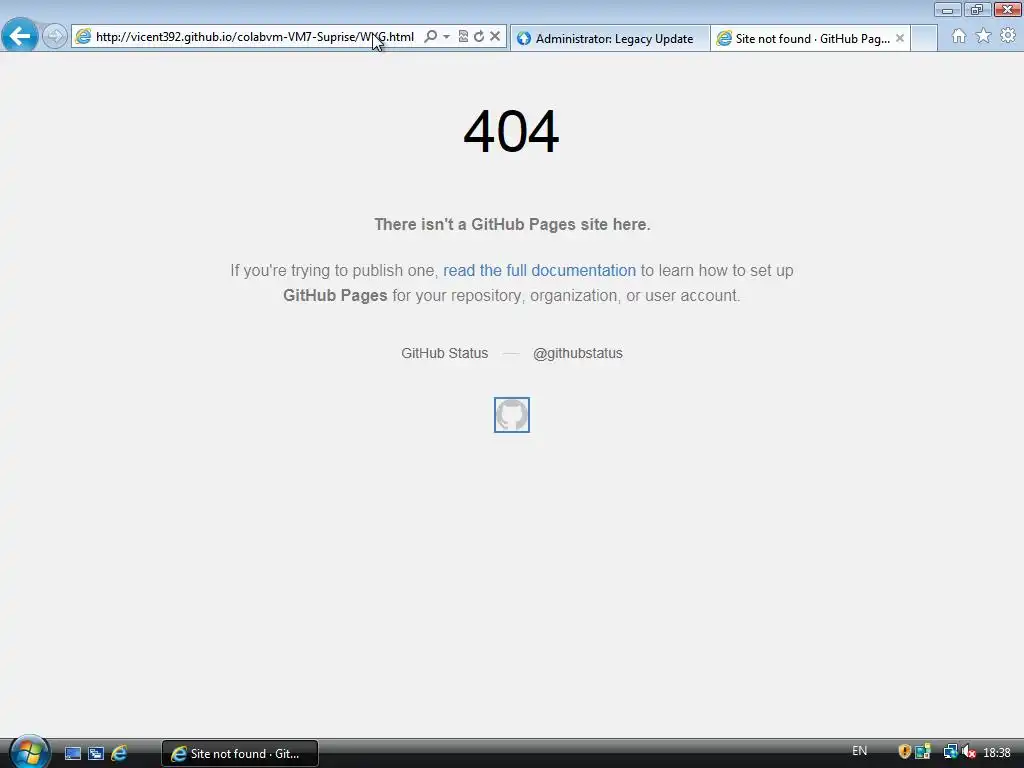Open the Windows Security alert shield icon
Image resolution: width=1024 pixels, height=768 pixels.
point(904,752)
